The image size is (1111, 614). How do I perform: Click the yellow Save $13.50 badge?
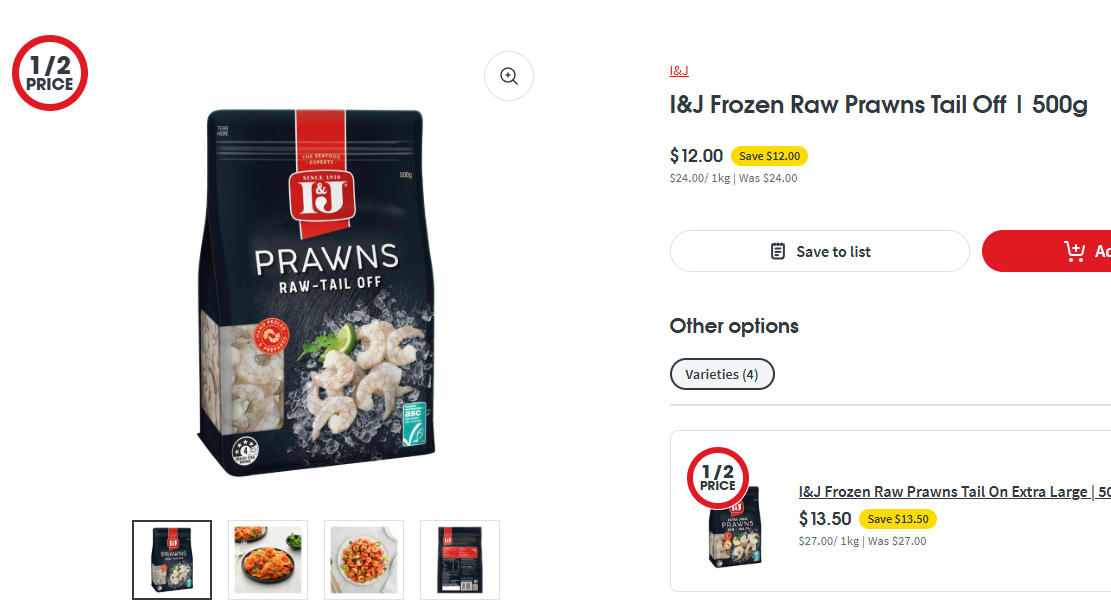pyautogui.click(x=898, y=519)
